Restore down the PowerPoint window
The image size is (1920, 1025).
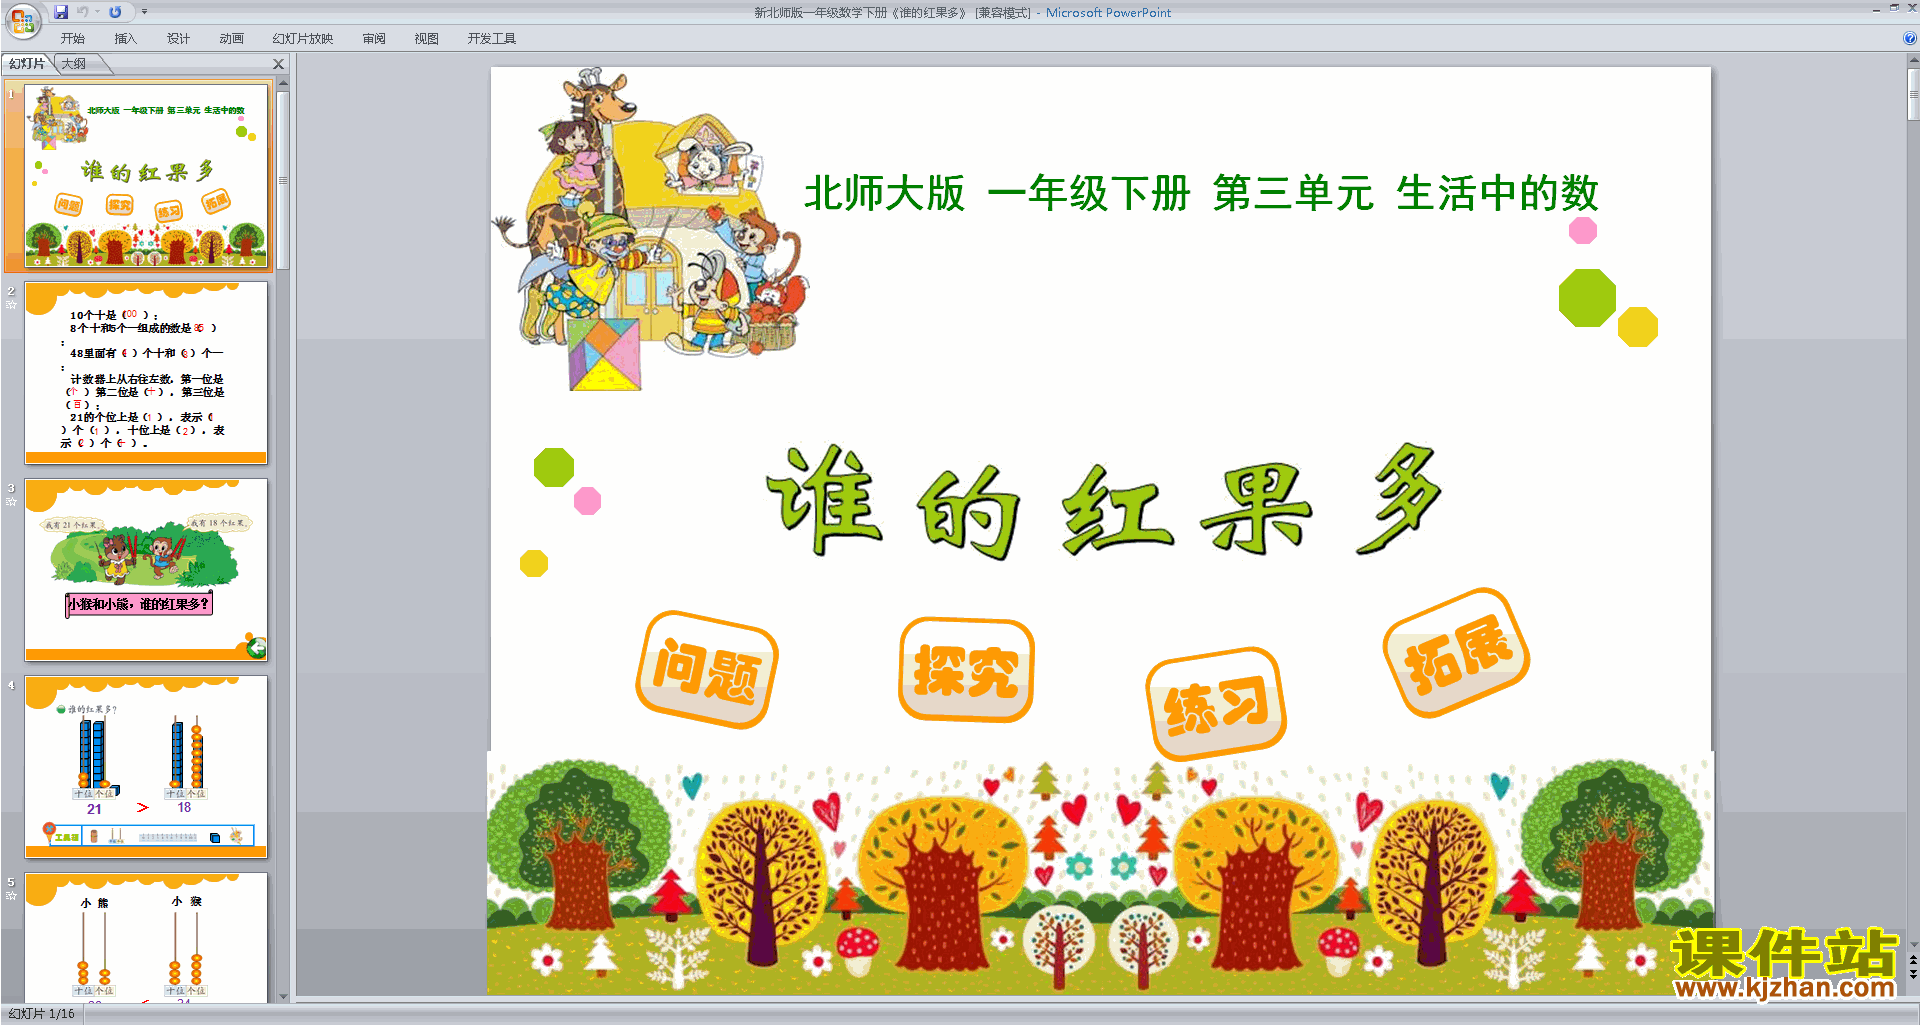[1894, 8]
